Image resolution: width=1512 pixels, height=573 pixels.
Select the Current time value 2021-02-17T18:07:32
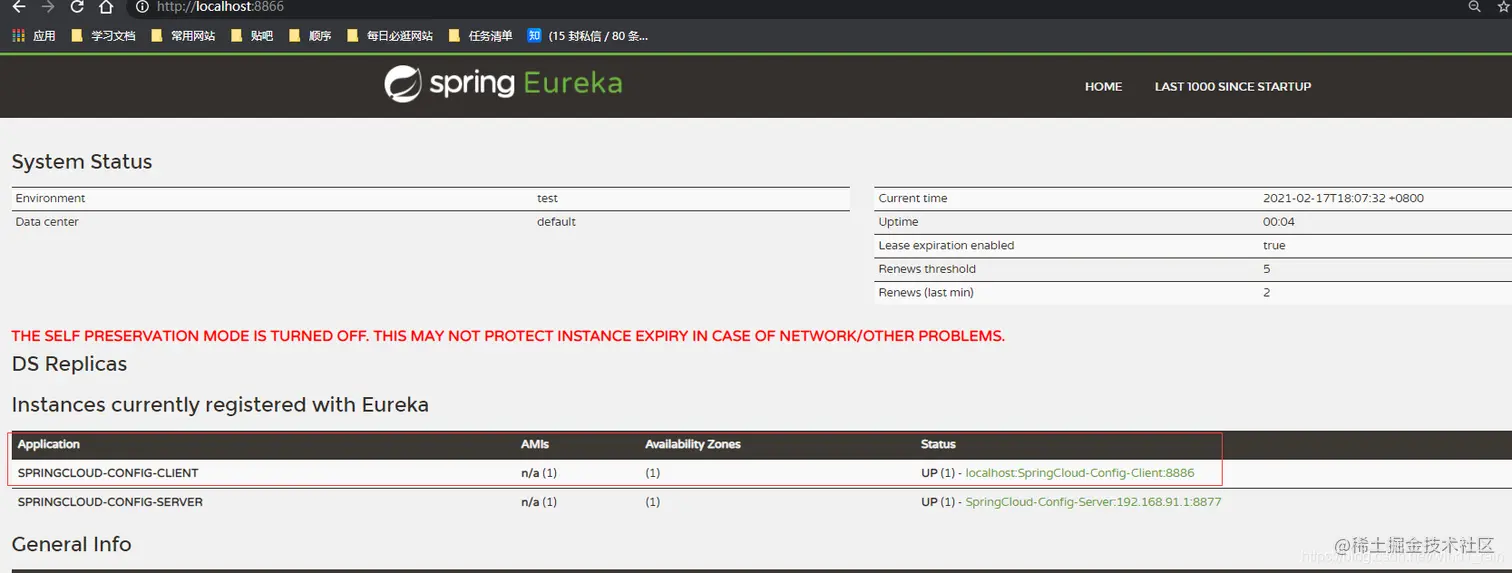click(x=1343, y=198)
